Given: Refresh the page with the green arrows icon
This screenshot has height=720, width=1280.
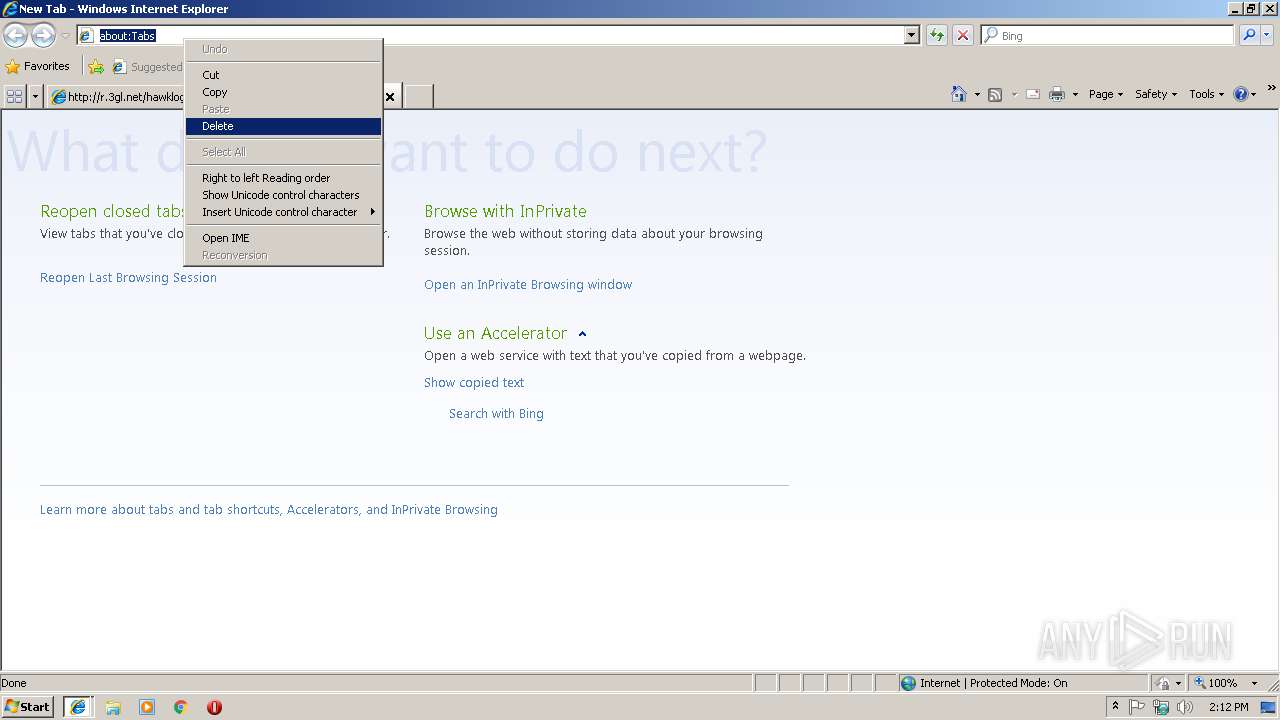Looking at the screenshot, I should click(x=937, y=35).
